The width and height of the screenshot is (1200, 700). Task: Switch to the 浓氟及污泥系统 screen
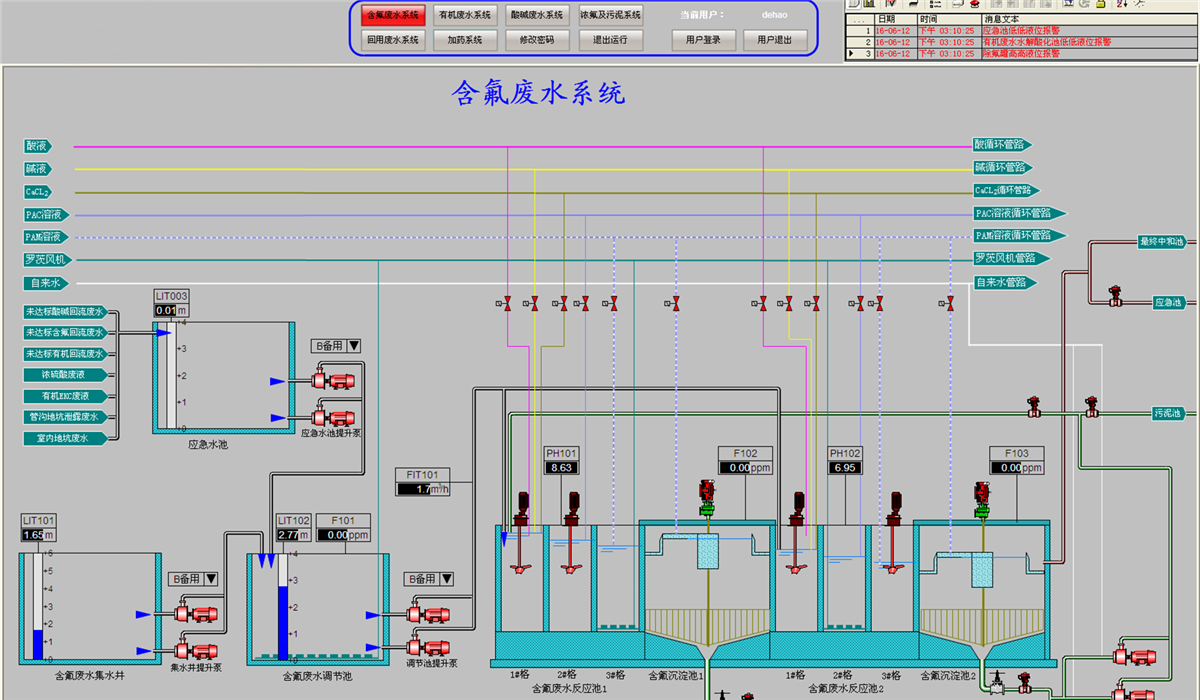tap(610, 15)
